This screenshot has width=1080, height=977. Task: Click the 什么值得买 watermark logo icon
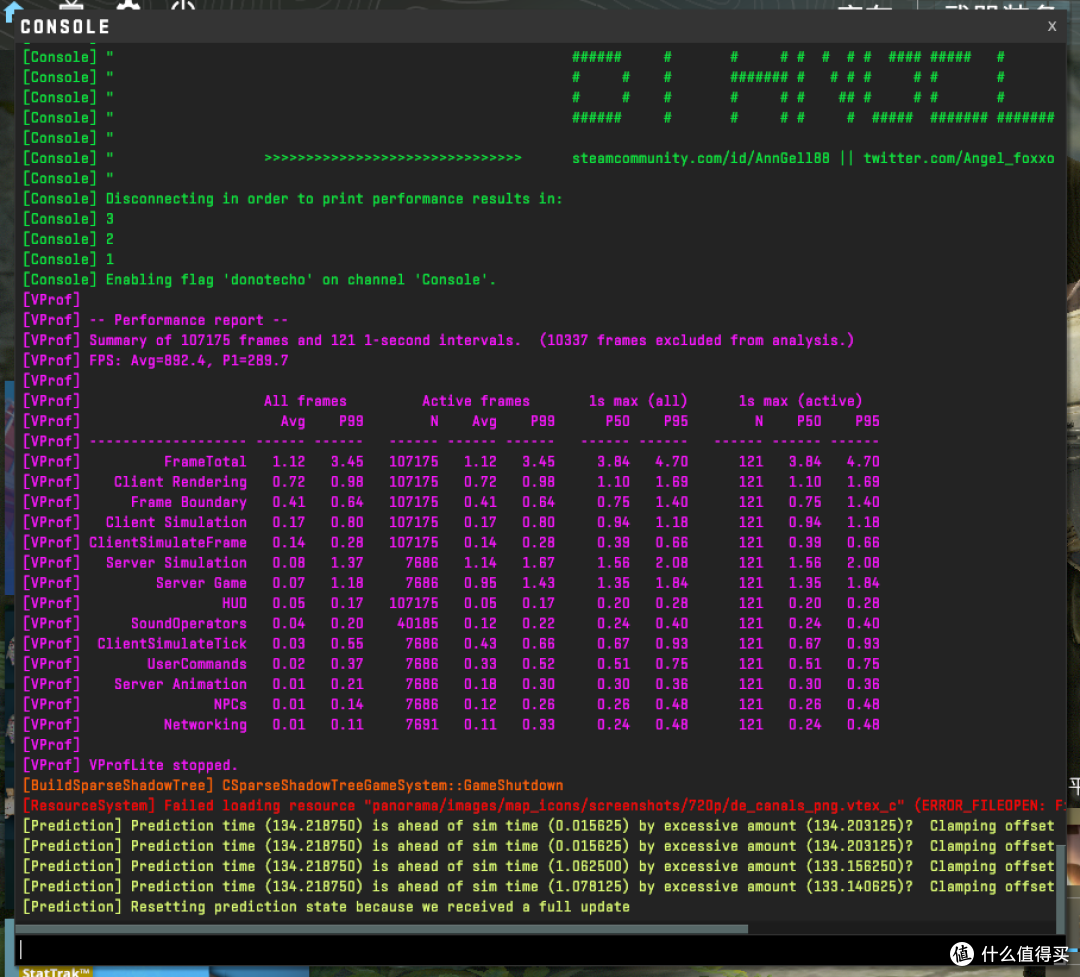pyautogui.click(x=962, y=954)
